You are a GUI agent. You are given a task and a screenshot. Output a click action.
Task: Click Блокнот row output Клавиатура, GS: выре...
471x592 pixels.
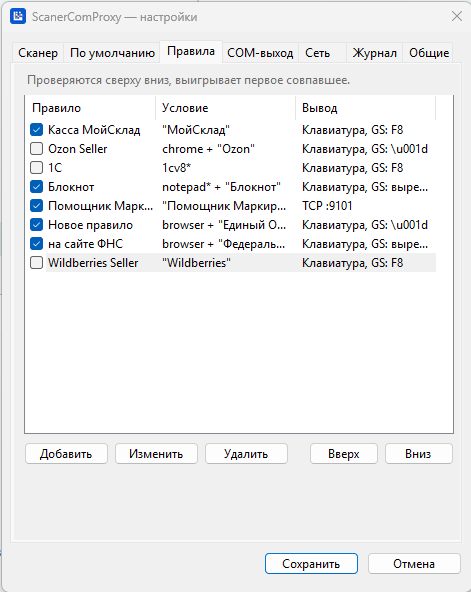point(365,187)
